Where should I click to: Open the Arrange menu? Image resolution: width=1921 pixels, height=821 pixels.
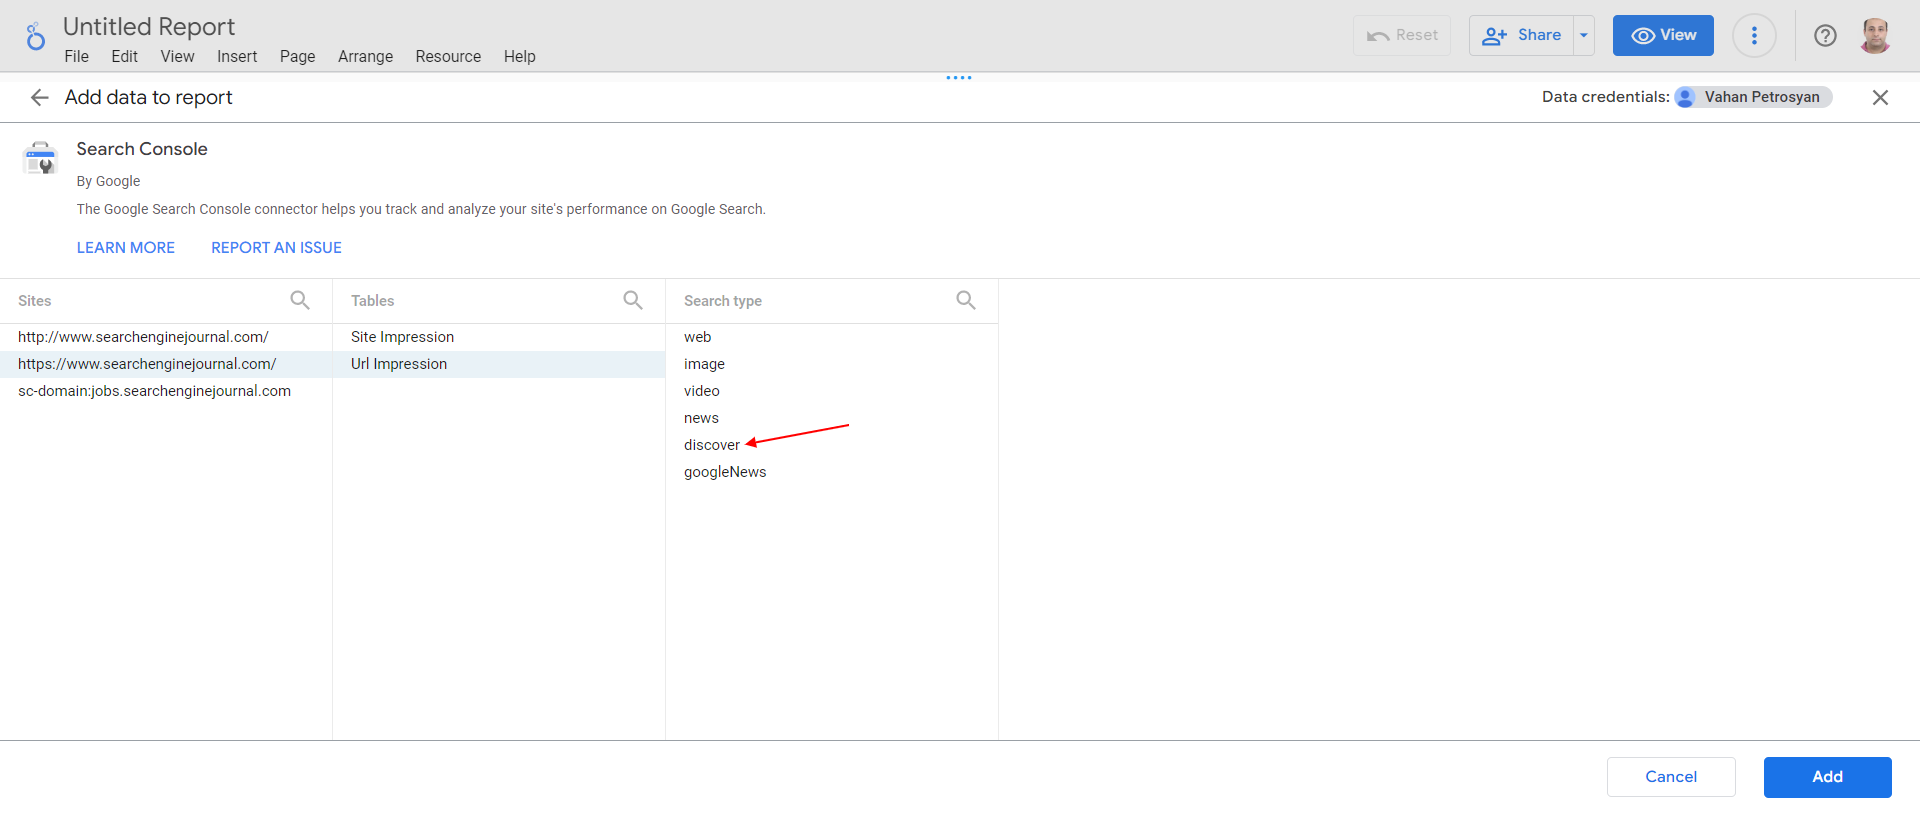(365, 57)
